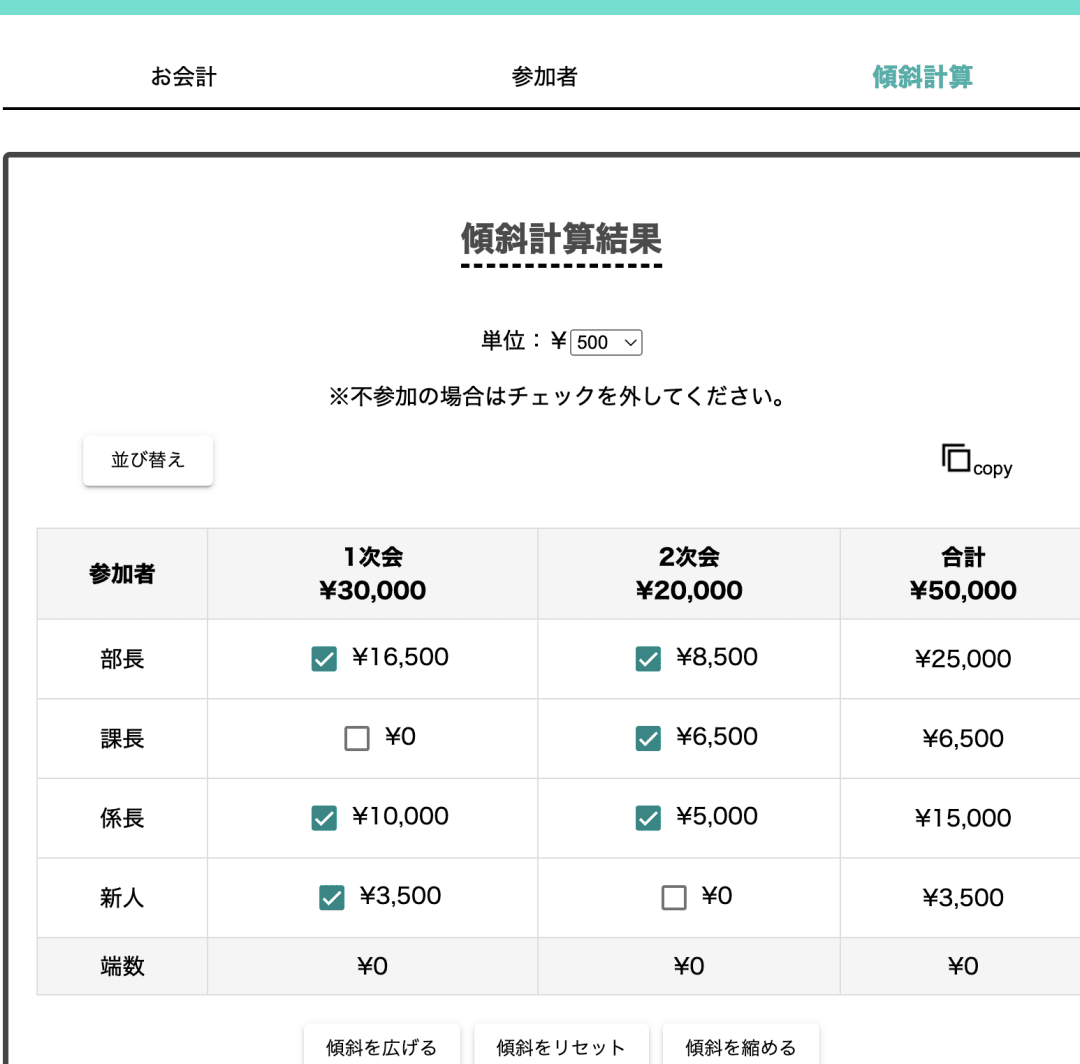The image size is (1080, 1064).
Task: Switch to the お会計 tab
Action: tap(183, 77)
